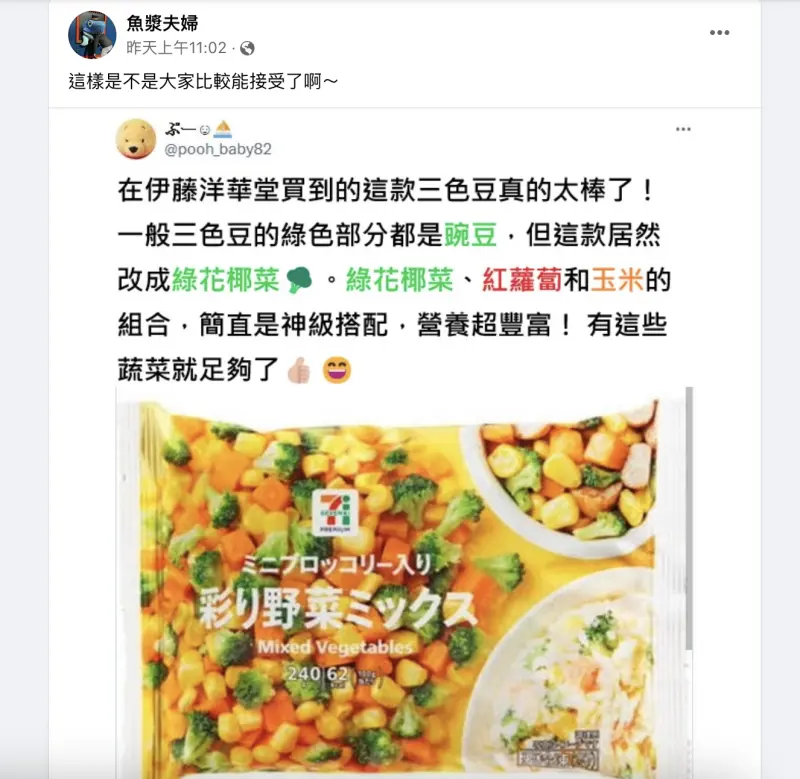Open post options three-dot menu at top
Image resolution: width=800 pixels, height=779 pixels.
(x=719, y=33)
